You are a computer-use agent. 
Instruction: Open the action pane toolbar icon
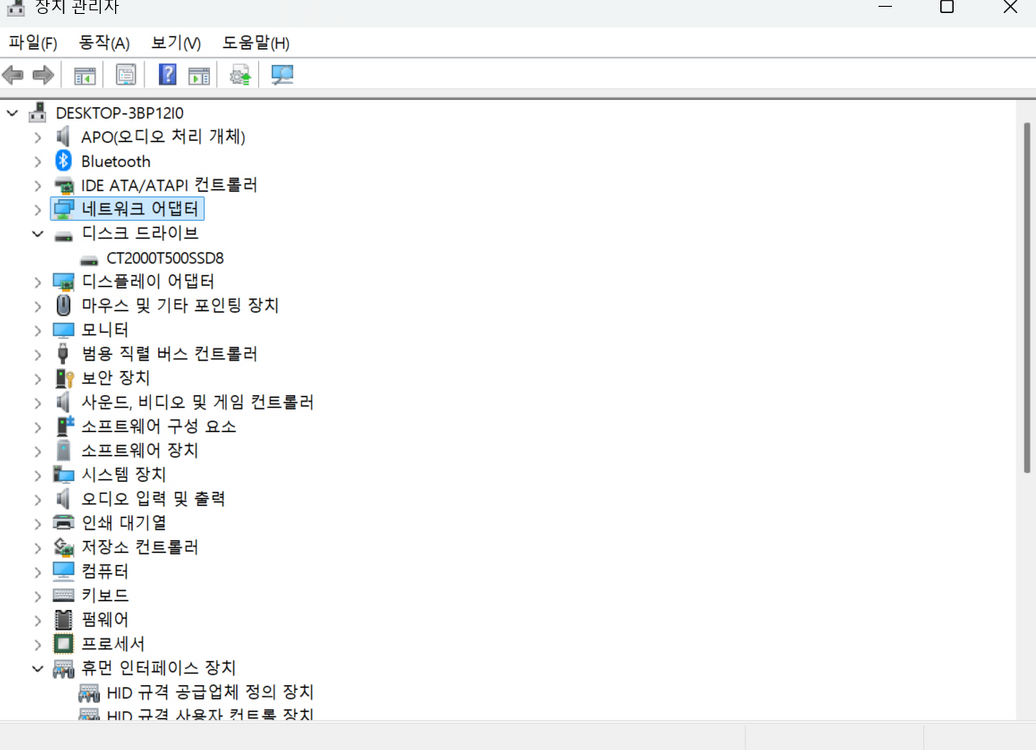pyautogui.click(x=198, y=74)
